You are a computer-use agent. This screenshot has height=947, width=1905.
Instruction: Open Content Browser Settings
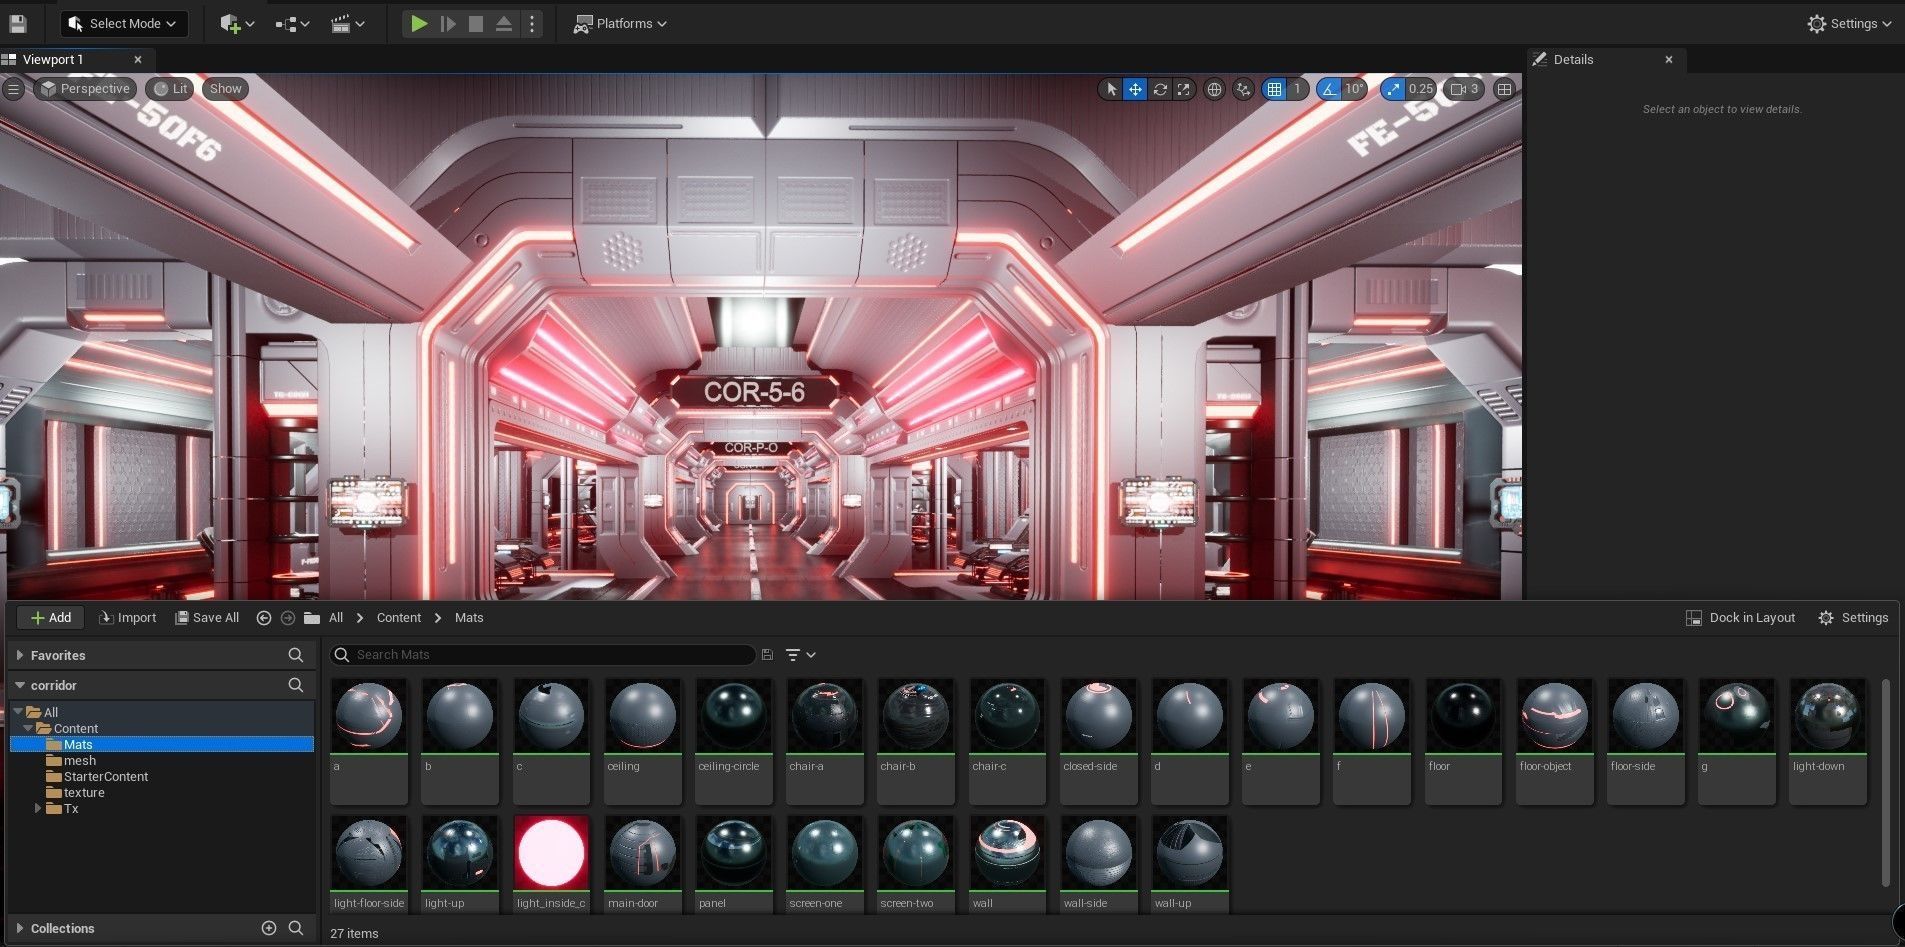point(1853,618)
